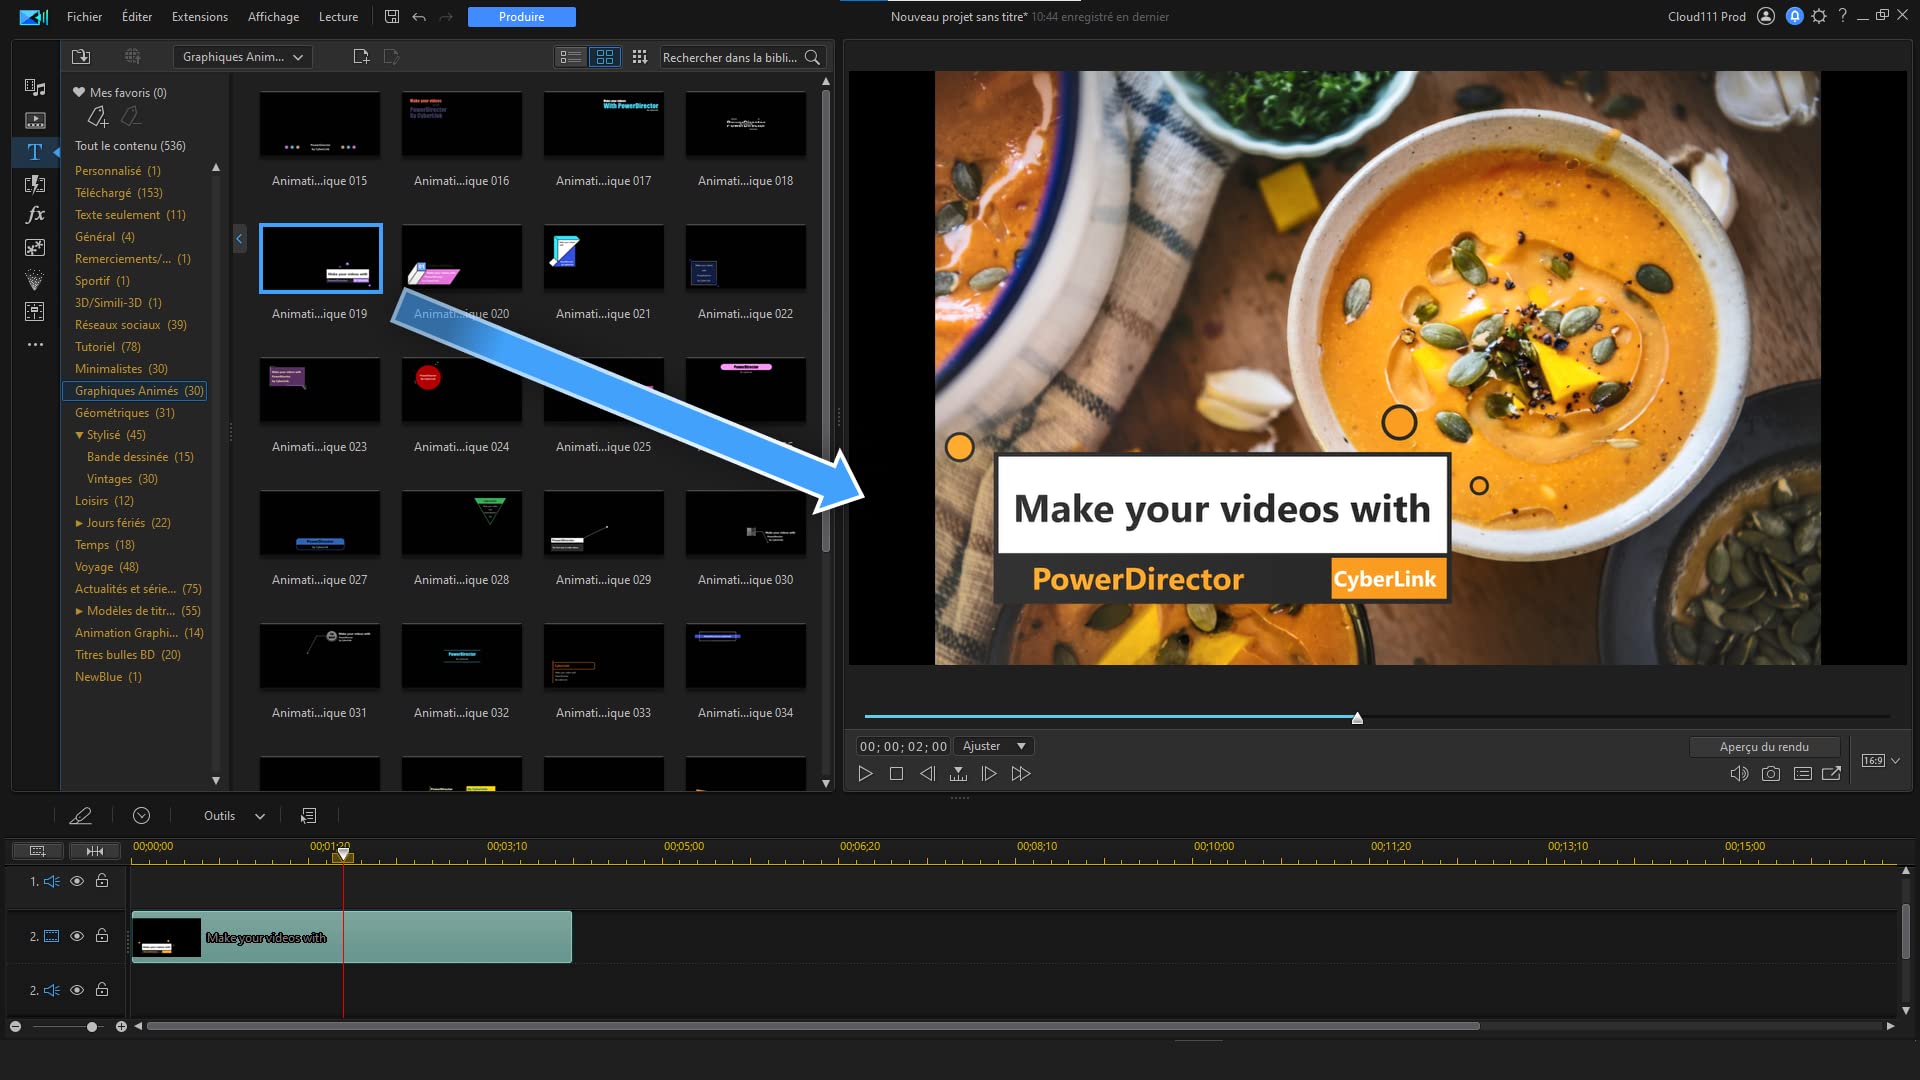Click the import media folder icon
Image resolution: width=1920 pixels, height=1080 pixels.
[x=81, y=57]
